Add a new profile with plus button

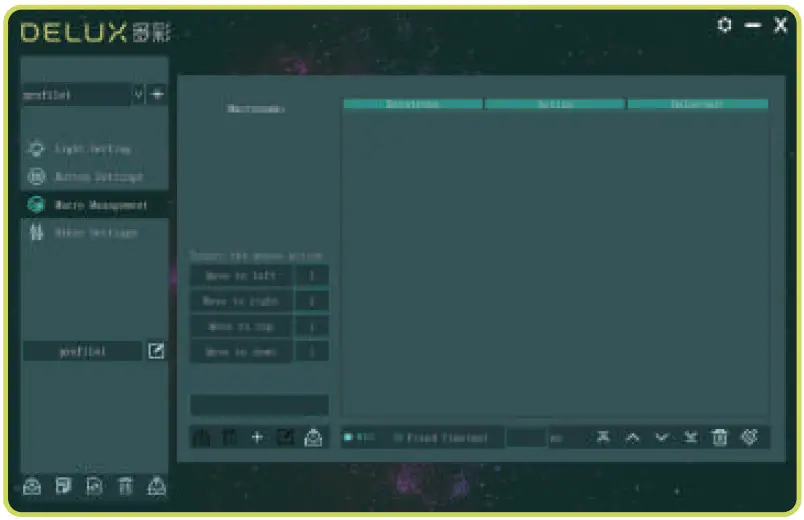(x=157, y=94)
